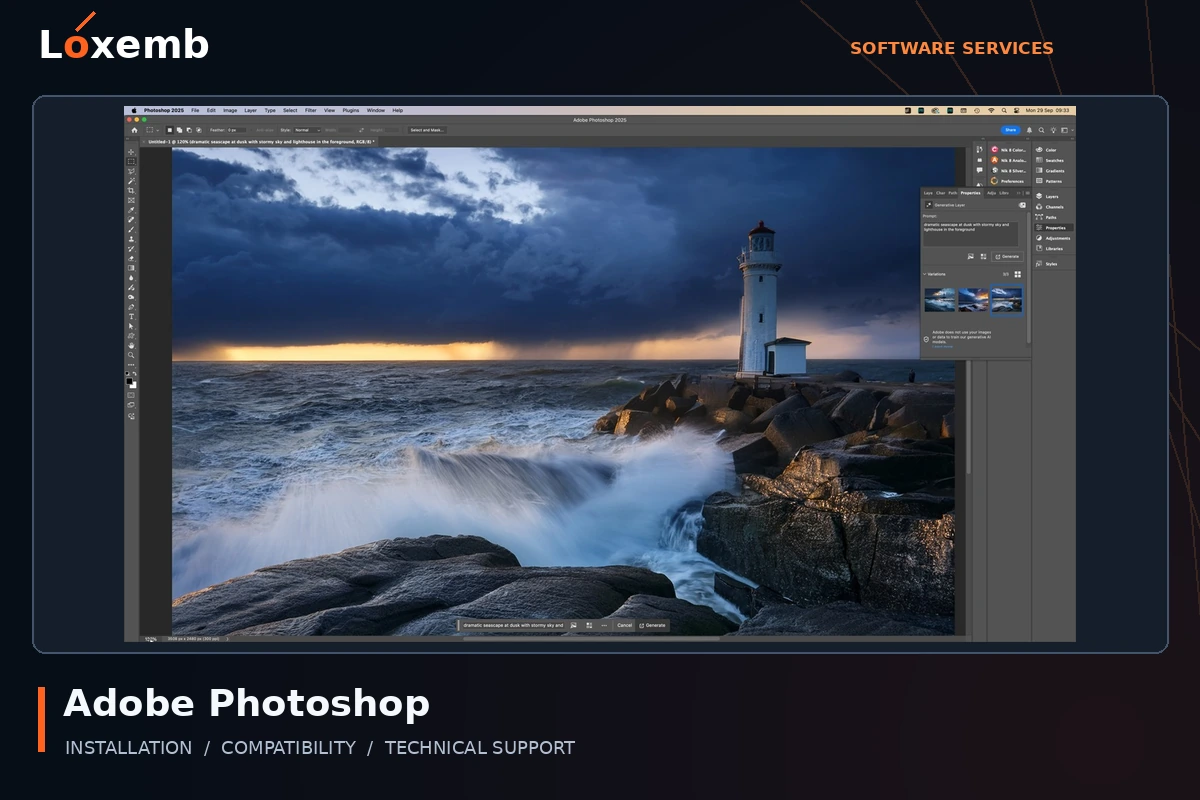Switch to the Properties tab
1200x800 pixels.
[x=970, y=193]
